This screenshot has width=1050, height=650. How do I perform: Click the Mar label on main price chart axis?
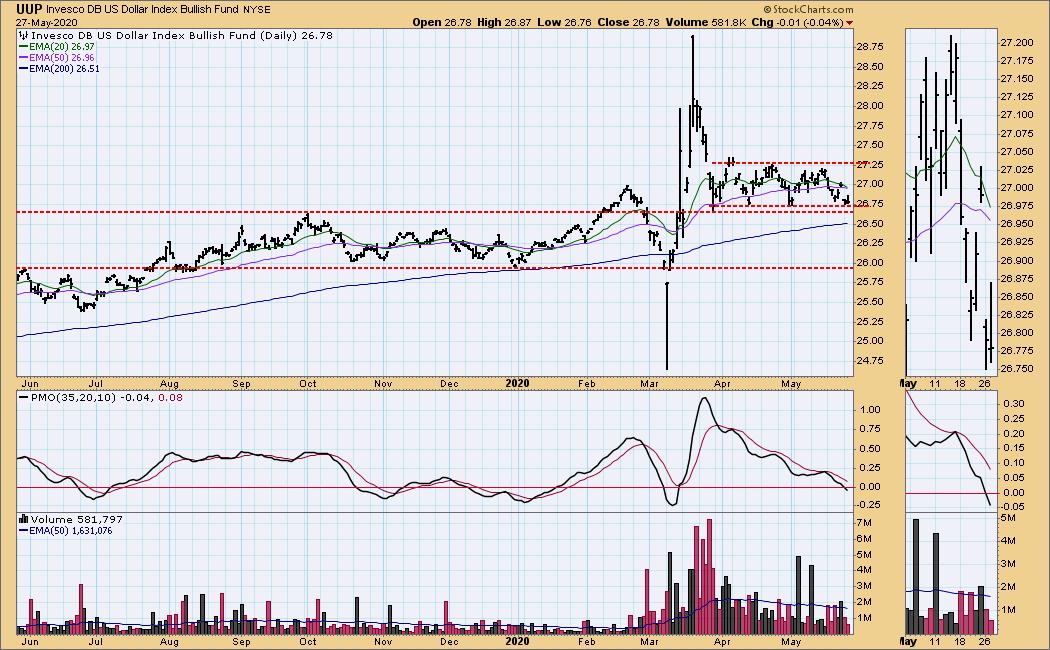pos(648,384)
